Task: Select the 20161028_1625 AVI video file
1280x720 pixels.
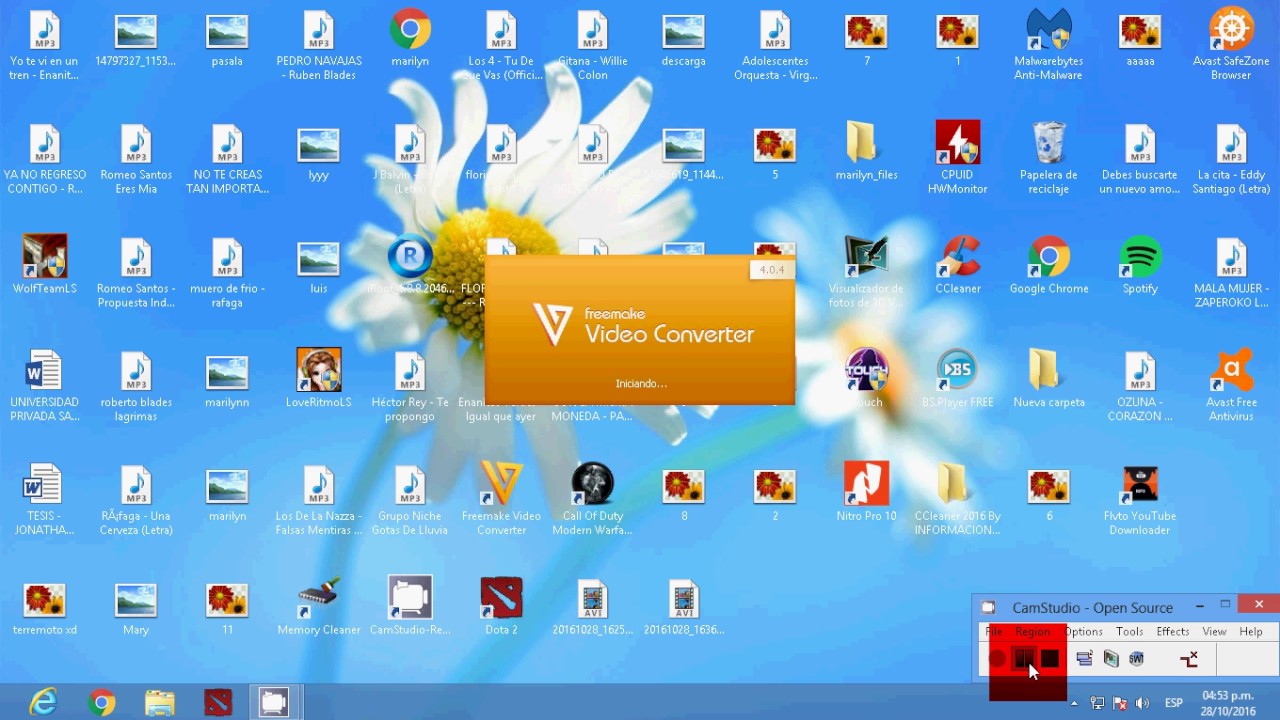Action: click(x=592, y=607)
